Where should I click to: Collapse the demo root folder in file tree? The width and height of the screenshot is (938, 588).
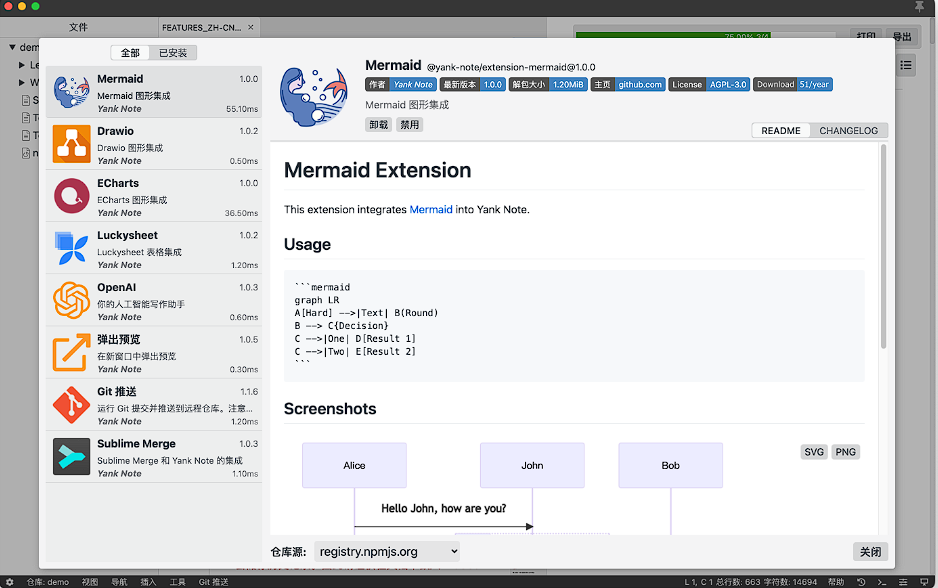(x=12, y=47)
